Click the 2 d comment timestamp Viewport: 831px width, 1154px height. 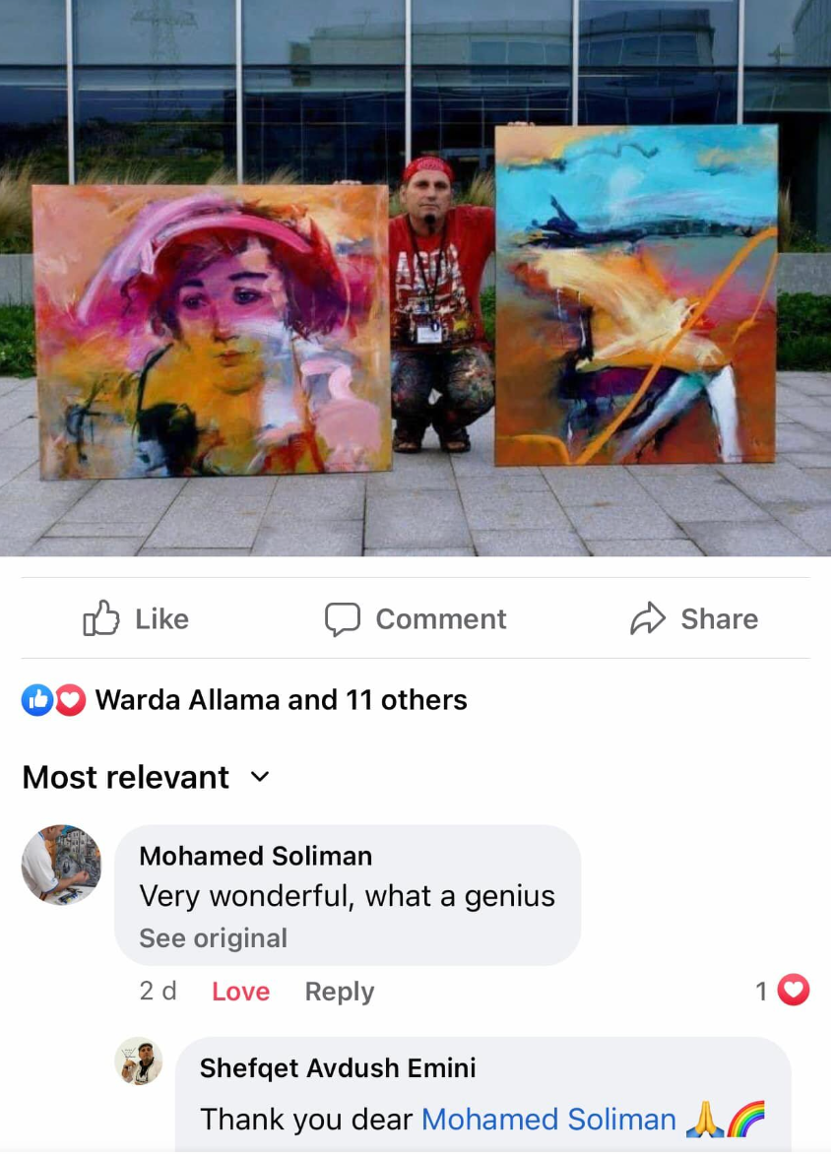(x=158, y=991)
